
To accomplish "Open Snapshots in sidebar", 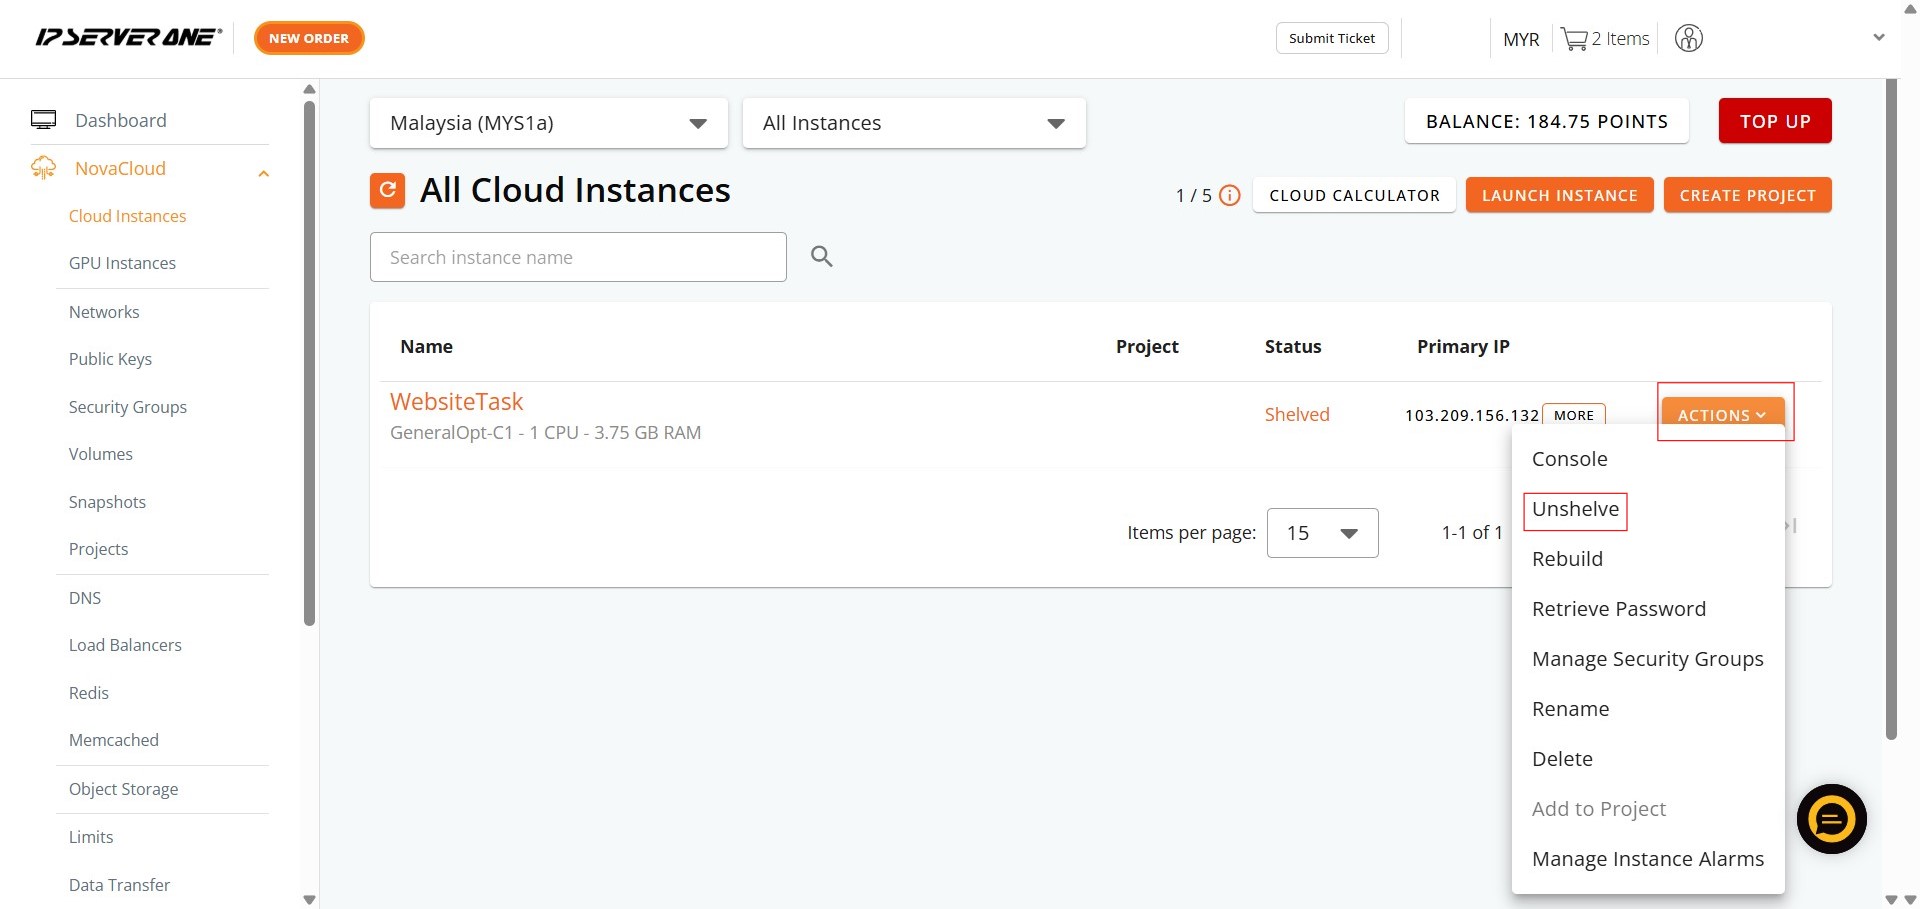I will tap(107, 502).
